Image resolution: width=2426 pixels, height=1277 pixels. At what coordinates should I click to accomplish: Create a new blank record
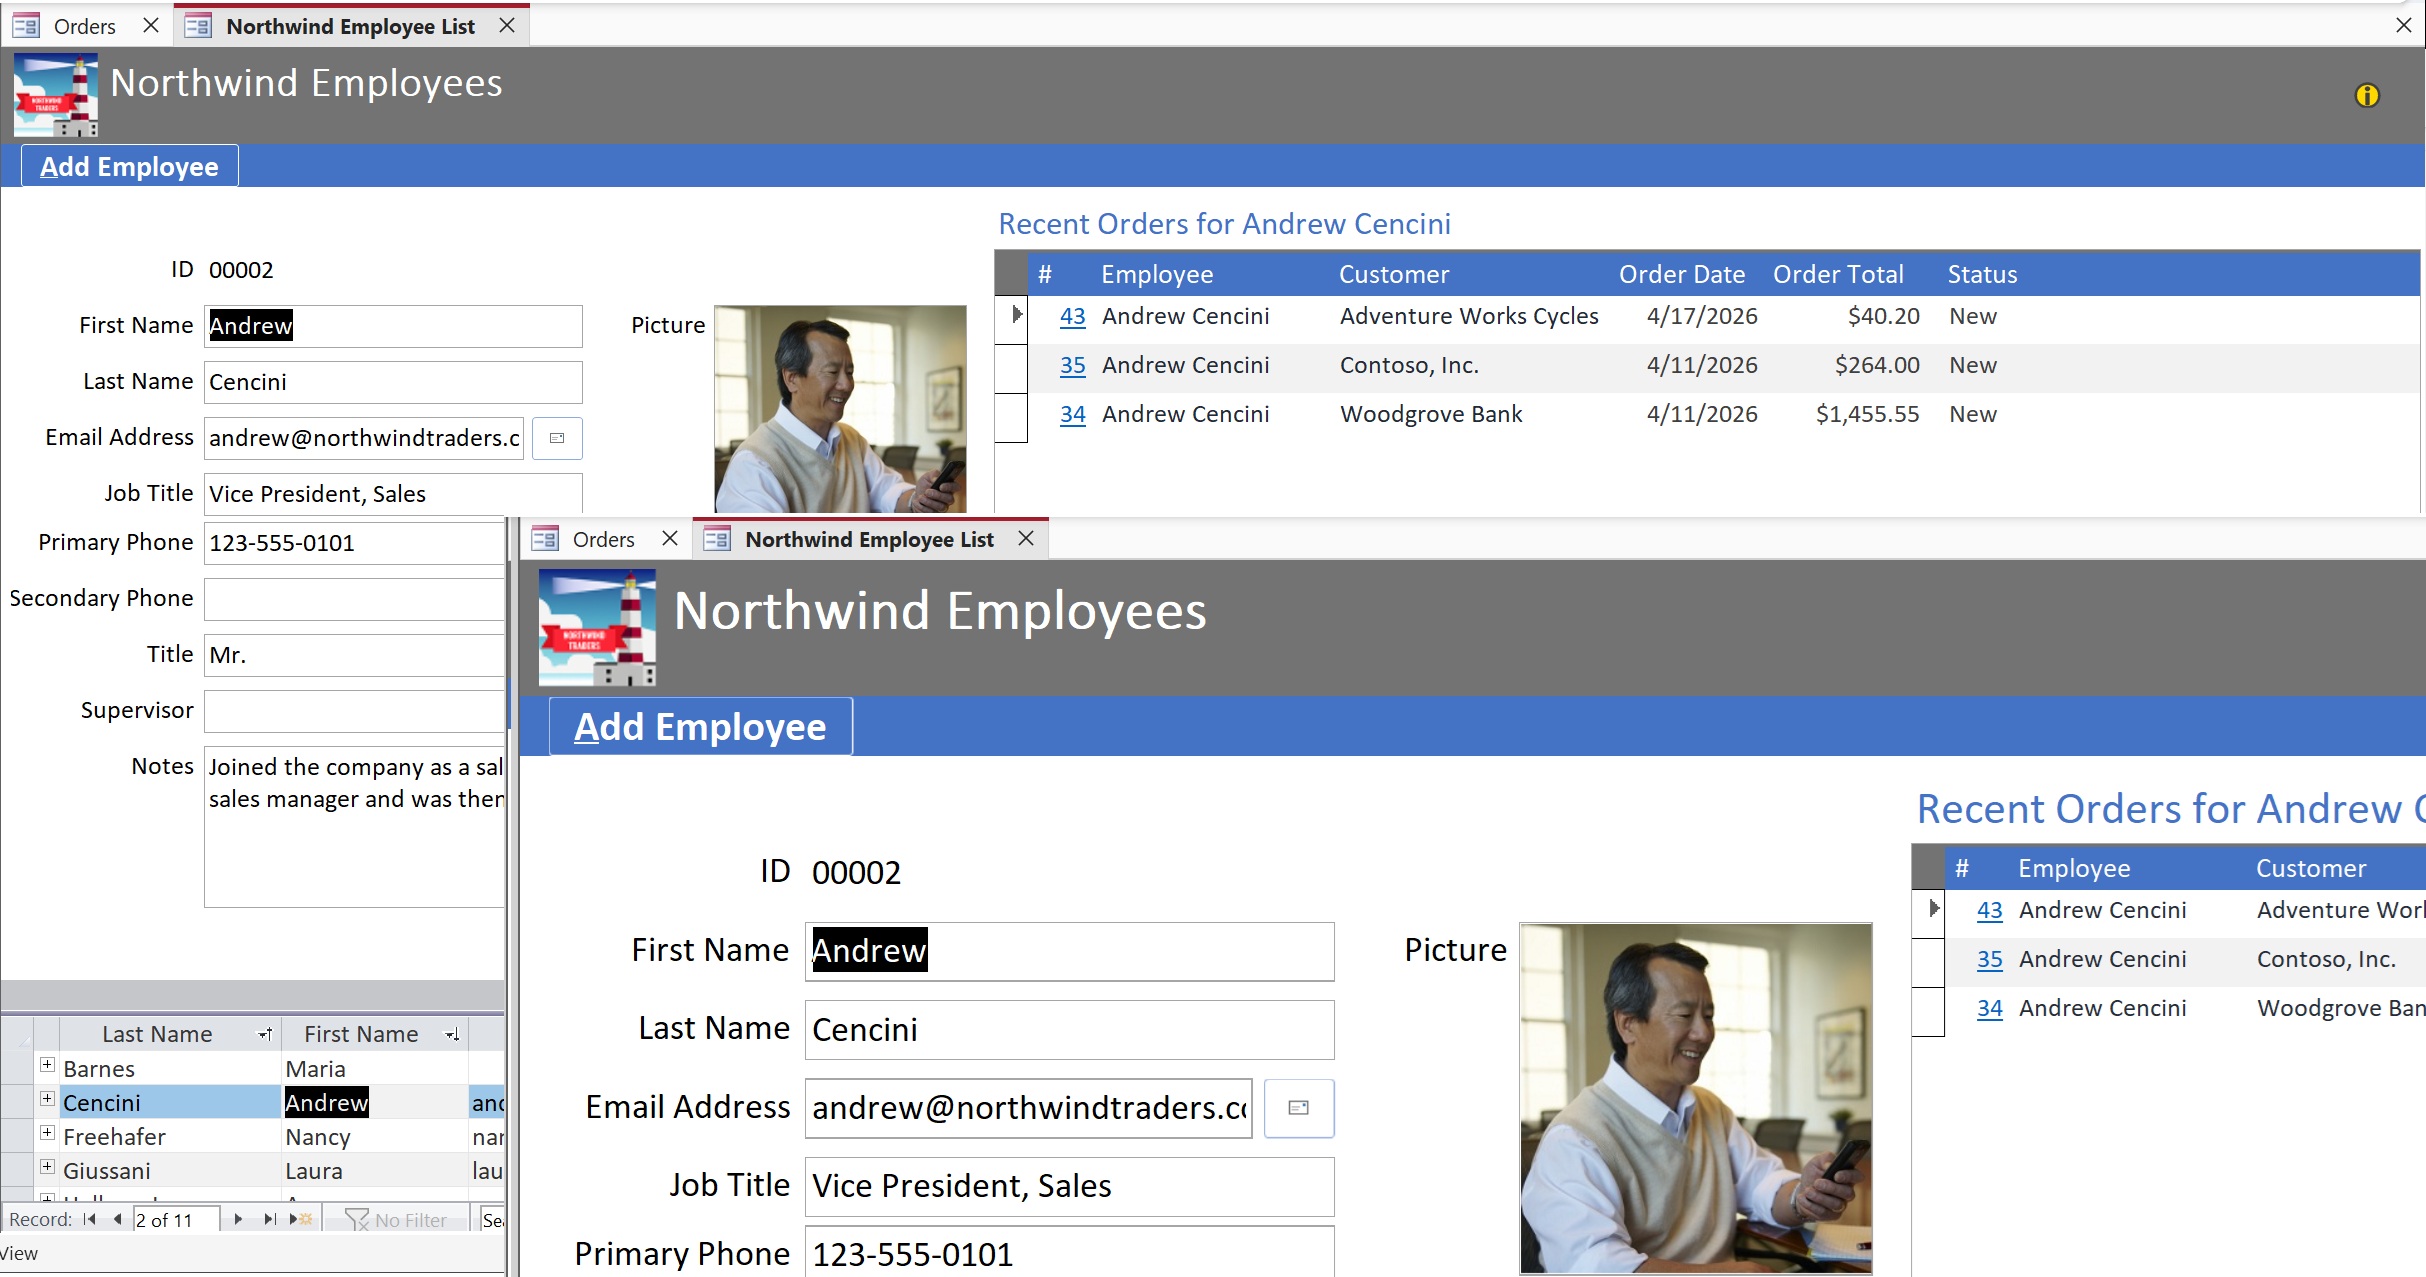tap(301, 1219)
